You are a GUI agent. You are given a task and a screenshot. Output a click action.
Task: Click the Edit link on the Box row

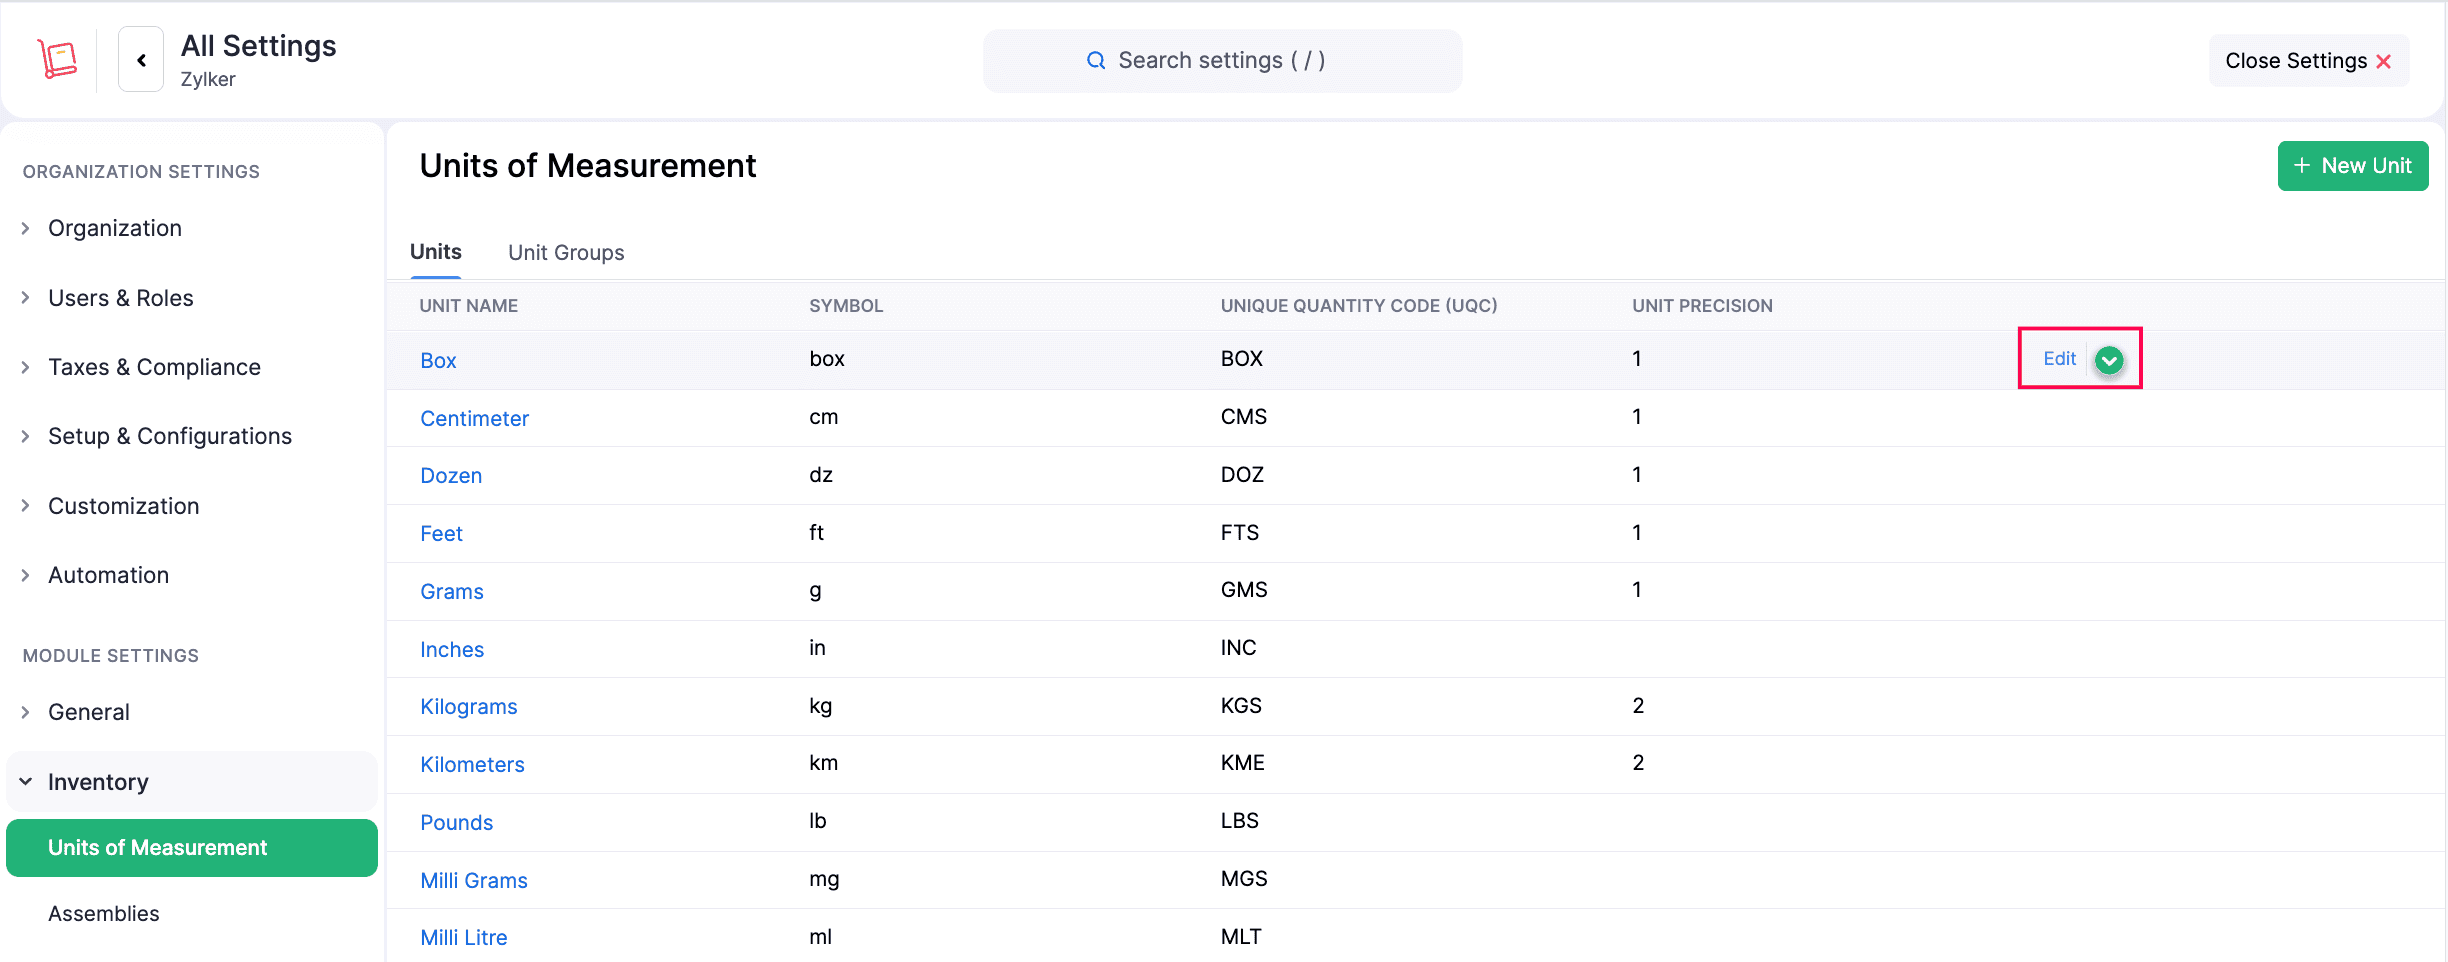click(2059, 358)
